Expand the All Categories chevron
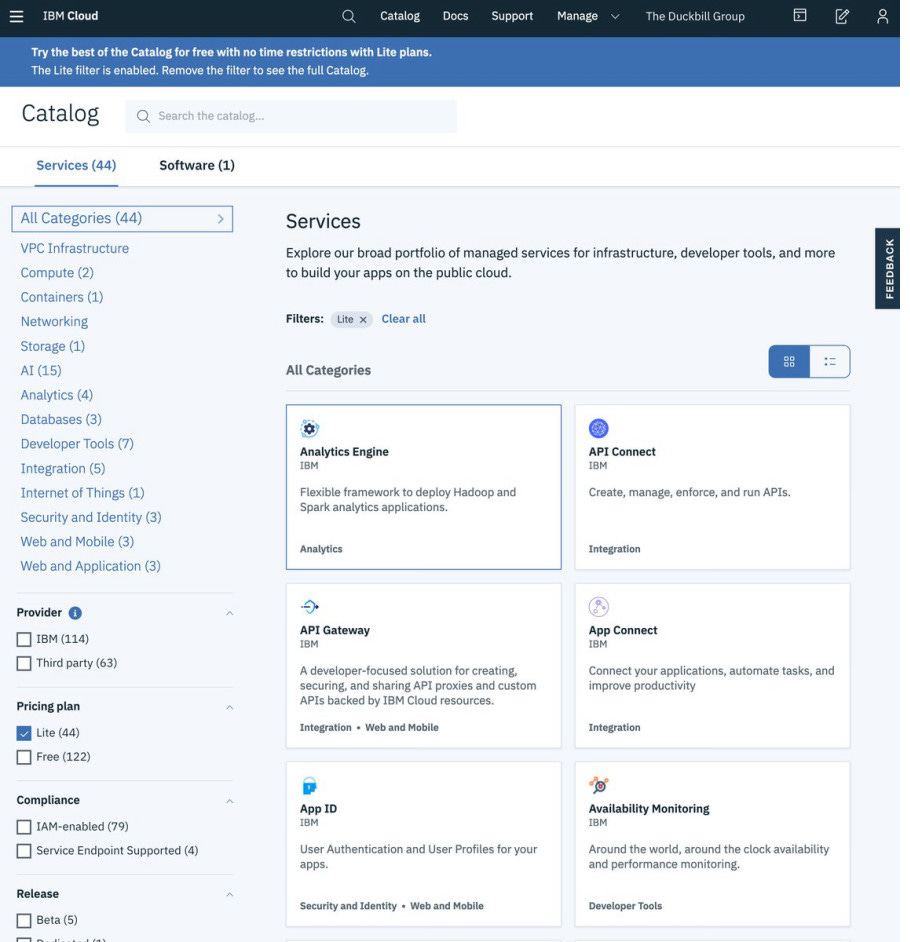Screen dimensions: 910x942 coord(220,219)
